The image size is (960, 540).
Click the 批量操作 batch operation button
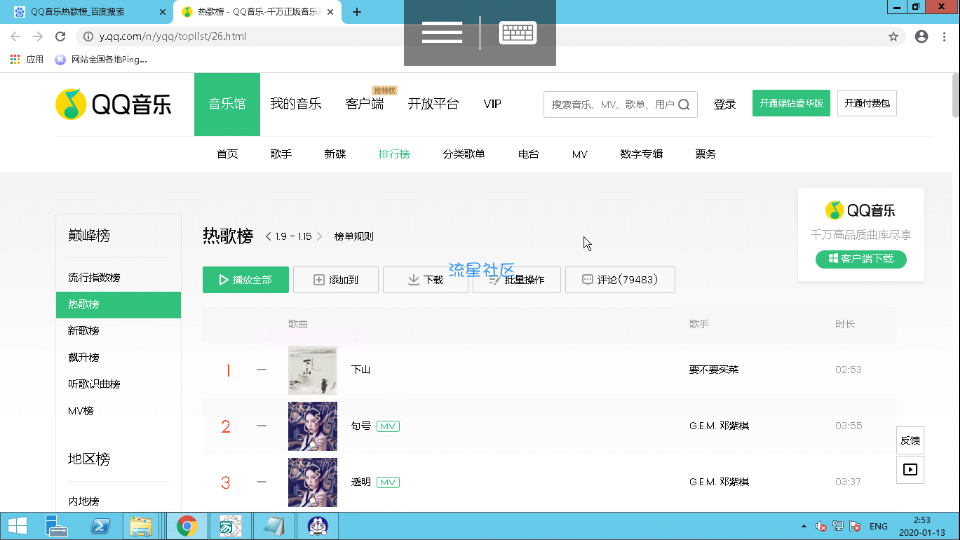(x=516, y=280)
